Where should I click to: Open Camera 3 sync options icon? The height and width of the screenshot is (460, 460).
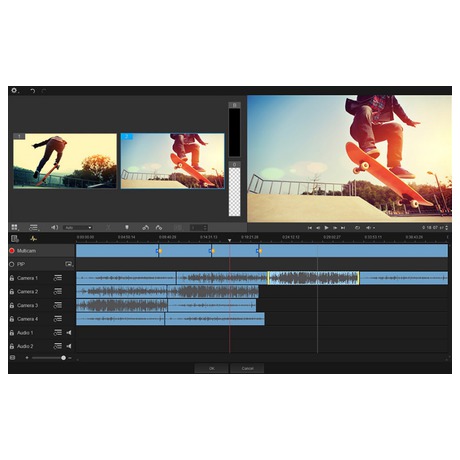(58, 305)
